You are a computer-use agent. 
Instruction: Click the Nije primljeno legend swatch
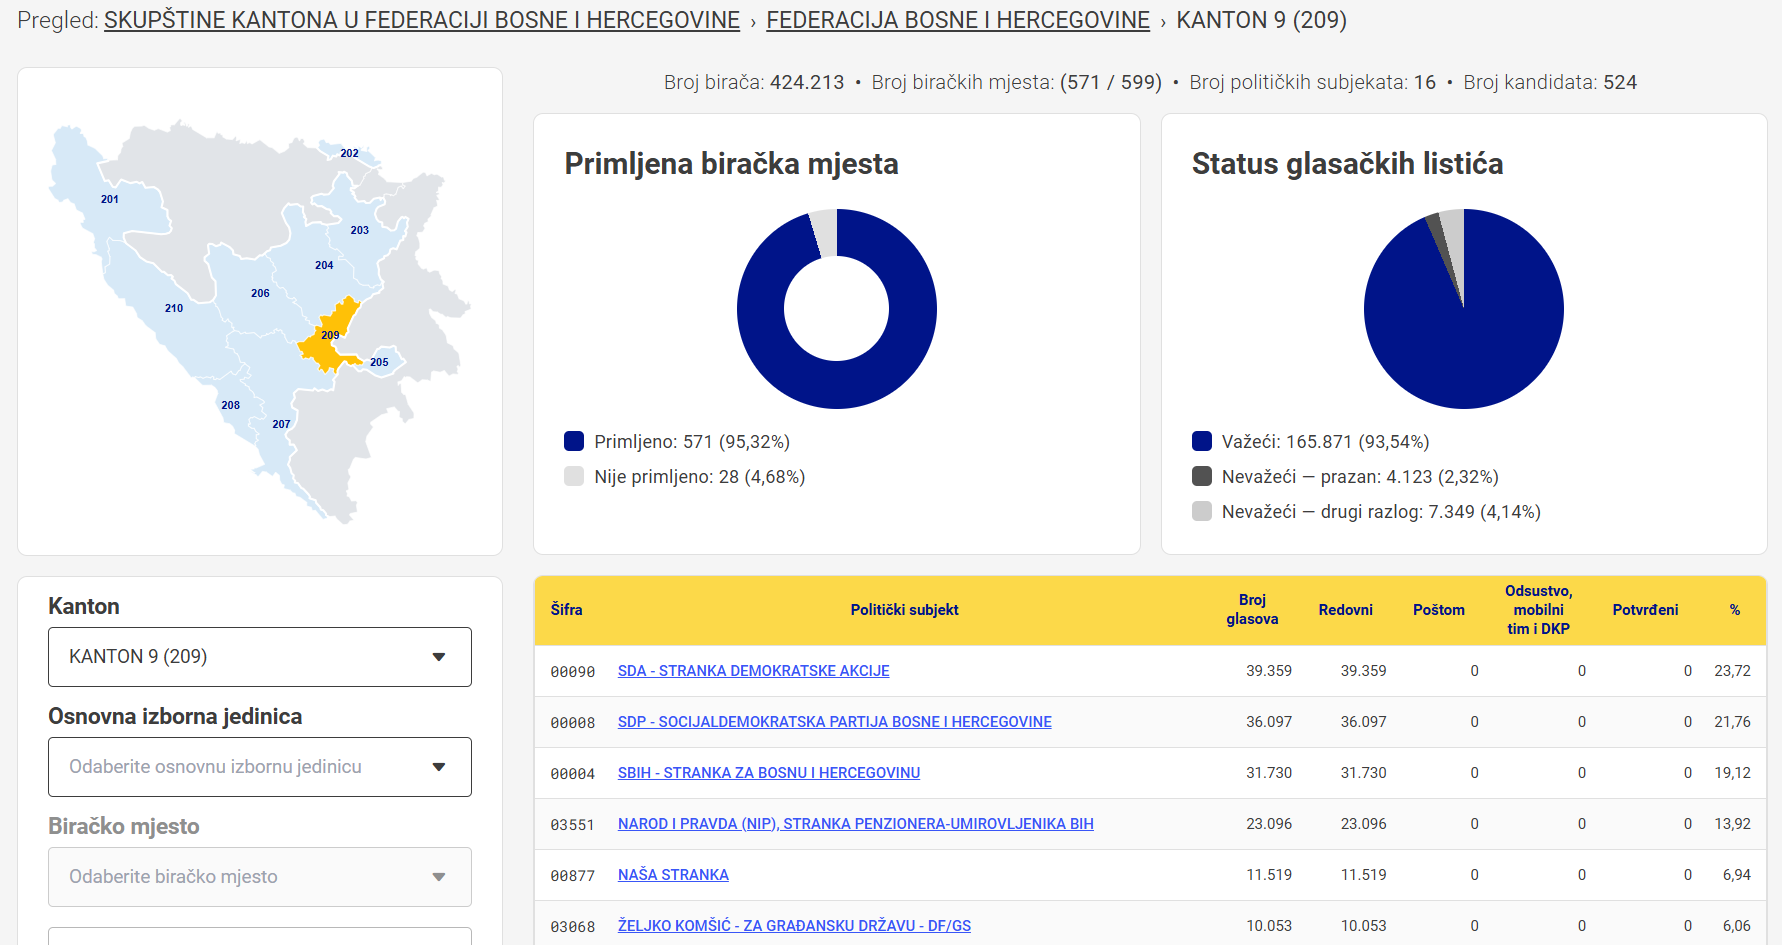[574, 476]
